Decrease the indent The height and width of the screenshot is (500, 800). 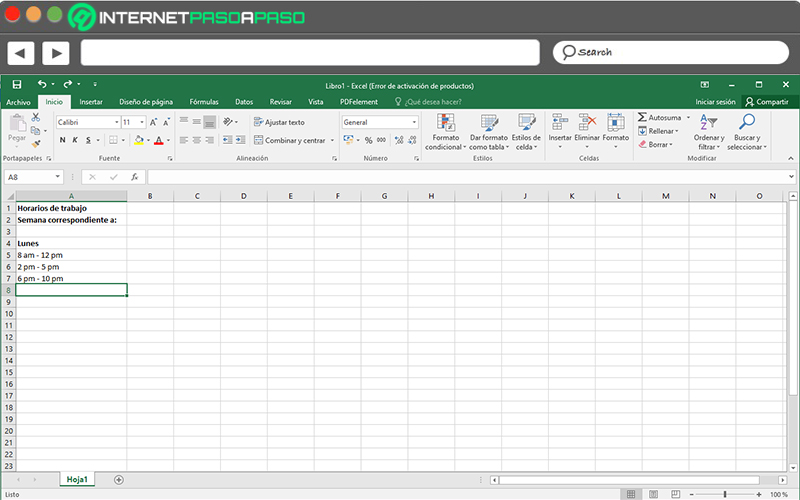(x=228, y=140)
